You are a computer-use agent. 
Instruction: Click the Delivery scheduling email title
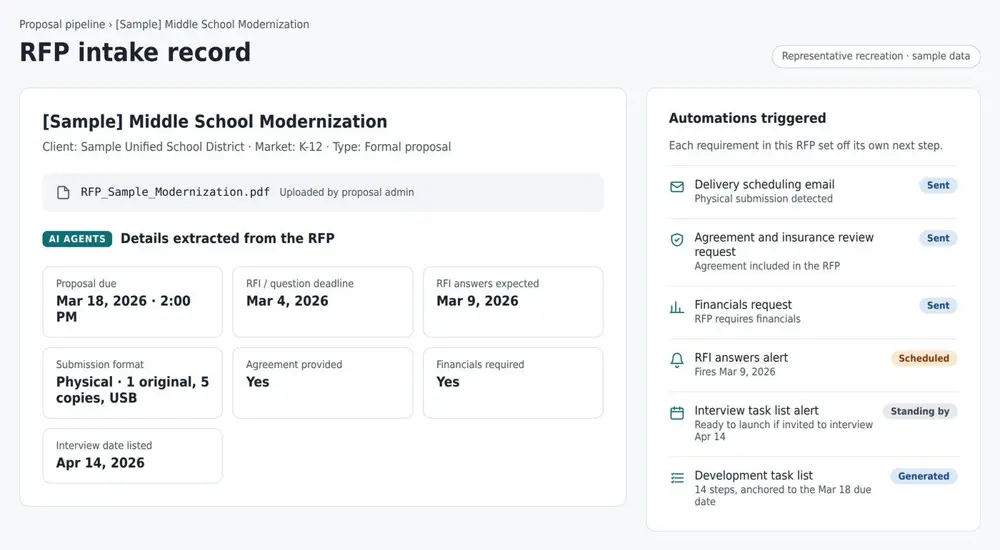click(x=764, y=184)
